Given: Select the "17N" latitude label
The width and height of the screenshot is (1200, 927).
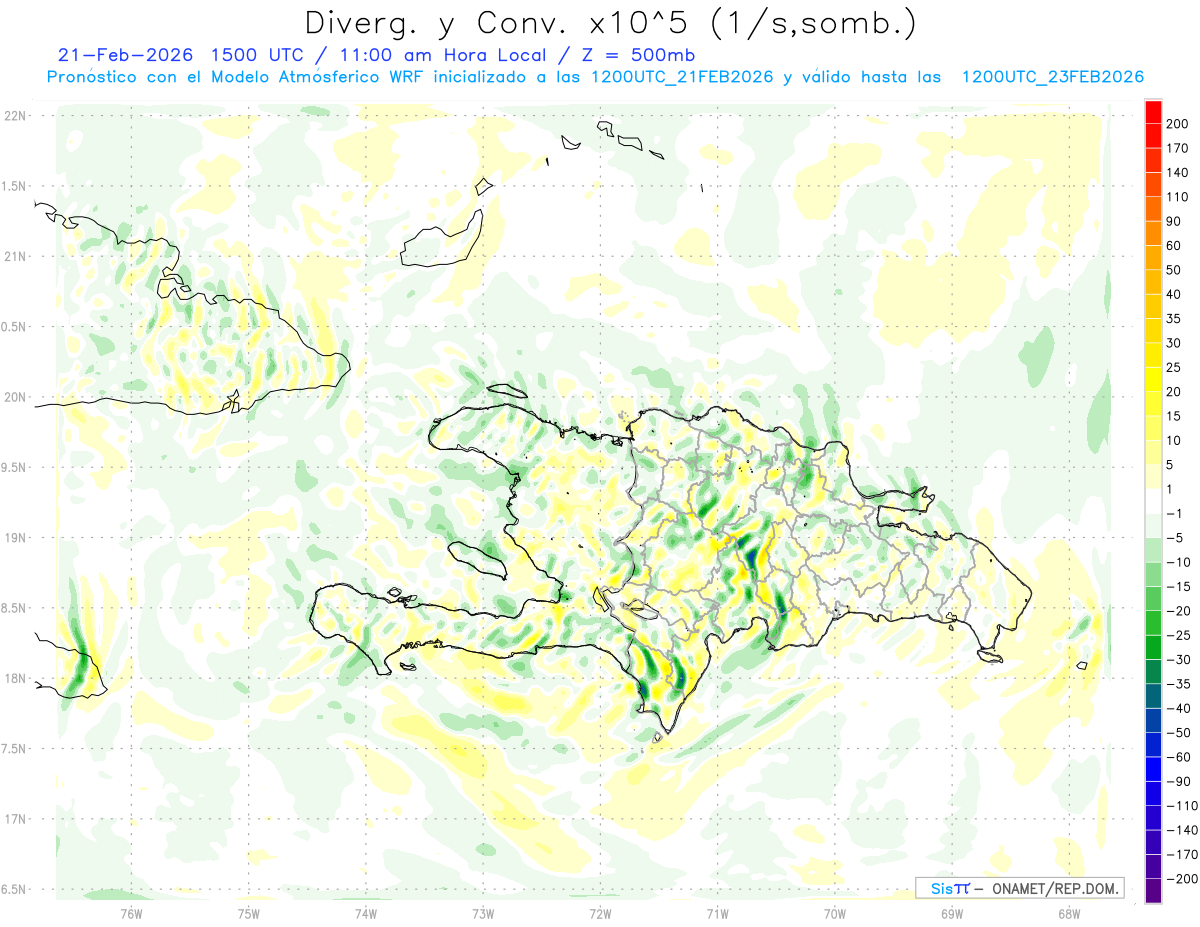Looking at the screenshot, I should click(x=15, y=819).
